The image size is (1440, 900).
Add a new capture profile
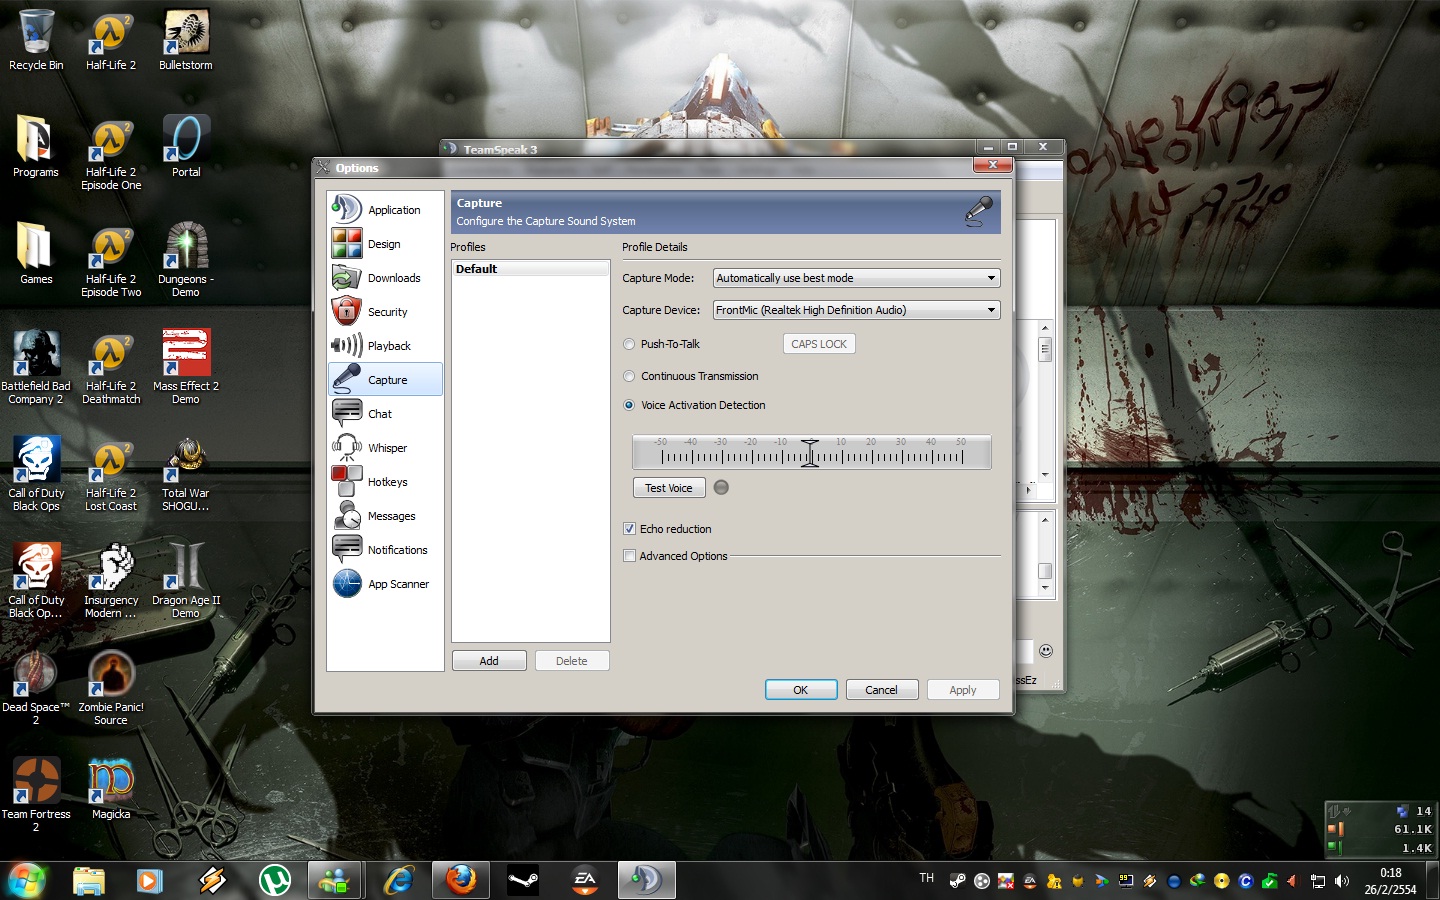[x=489, y=661]
